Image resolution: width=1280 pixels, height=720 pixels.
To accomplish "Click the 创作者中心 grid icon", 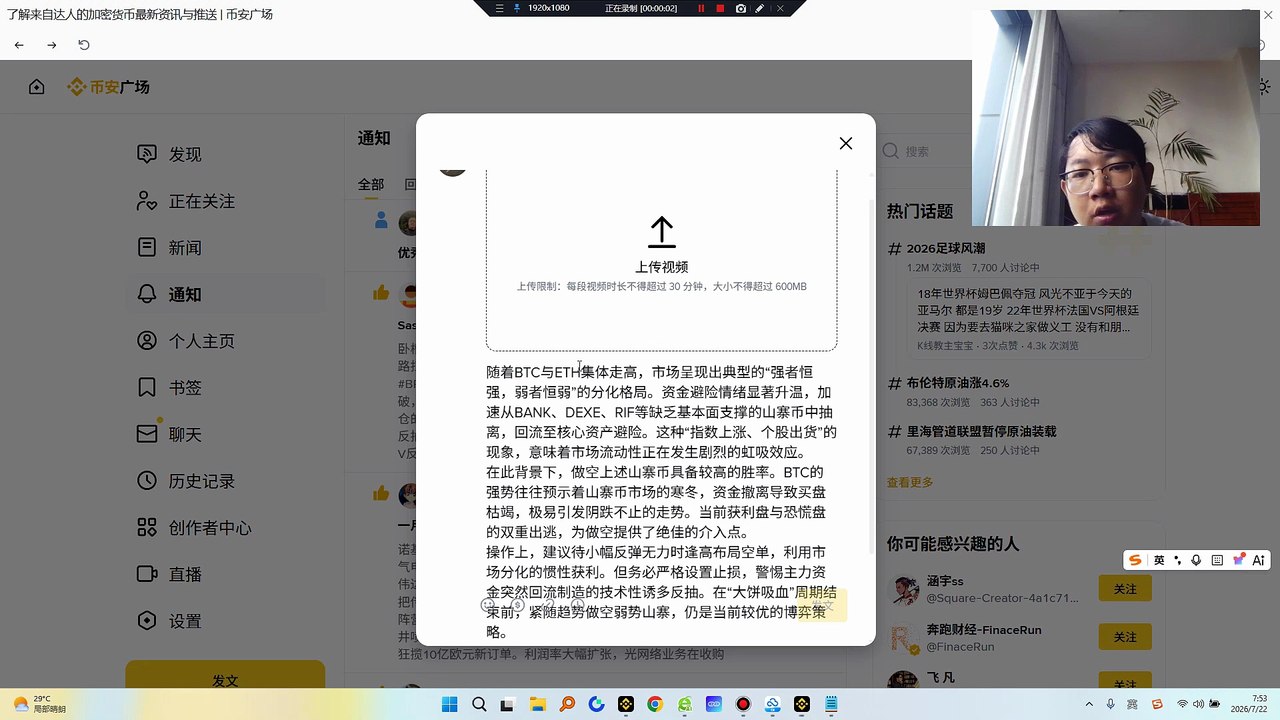I will 147,527.
